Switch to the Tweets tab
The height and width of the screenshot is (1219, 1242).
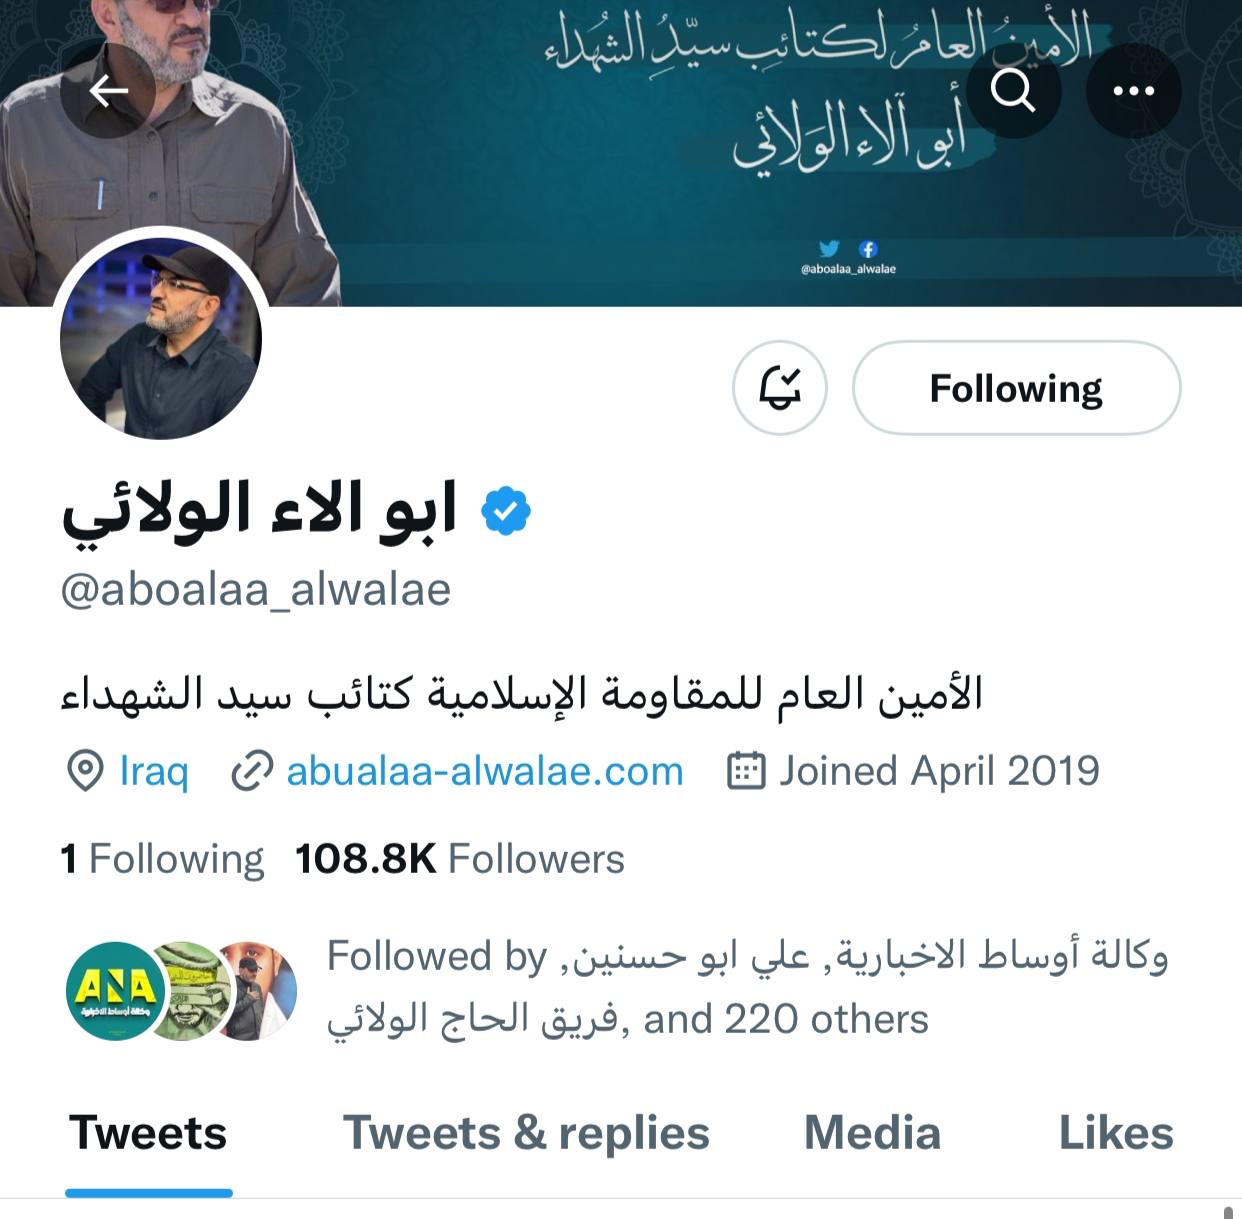[x=148, y=1134]
